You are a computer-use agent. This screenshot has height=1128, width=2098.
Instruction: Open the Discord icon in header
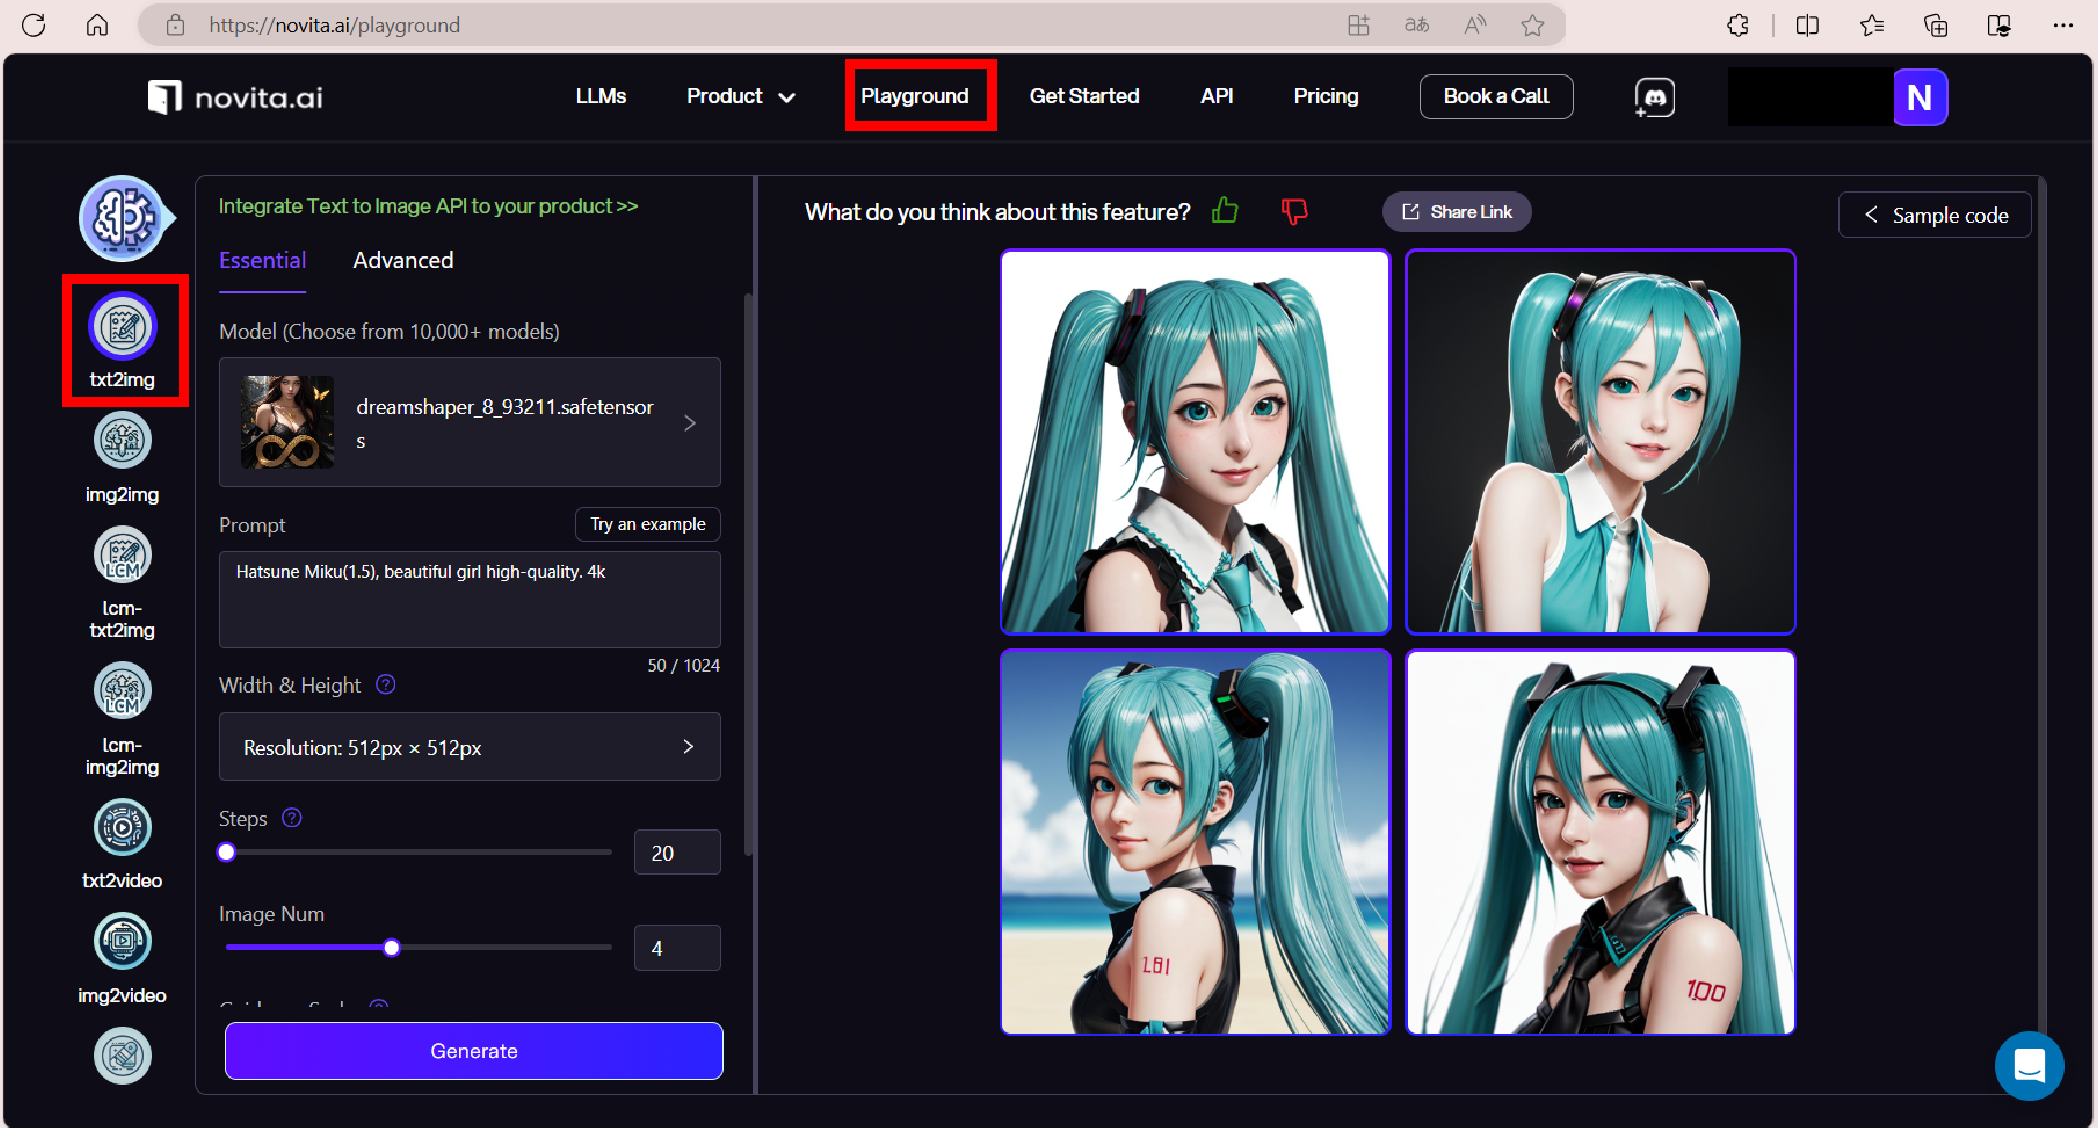click(x=1655, y=97)
